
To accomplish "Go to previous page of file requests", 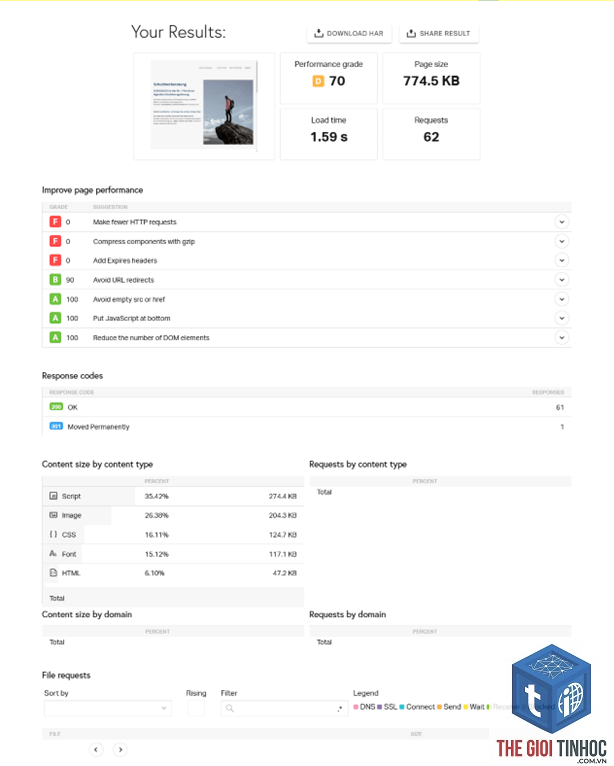I will click(x=96, y=749).
